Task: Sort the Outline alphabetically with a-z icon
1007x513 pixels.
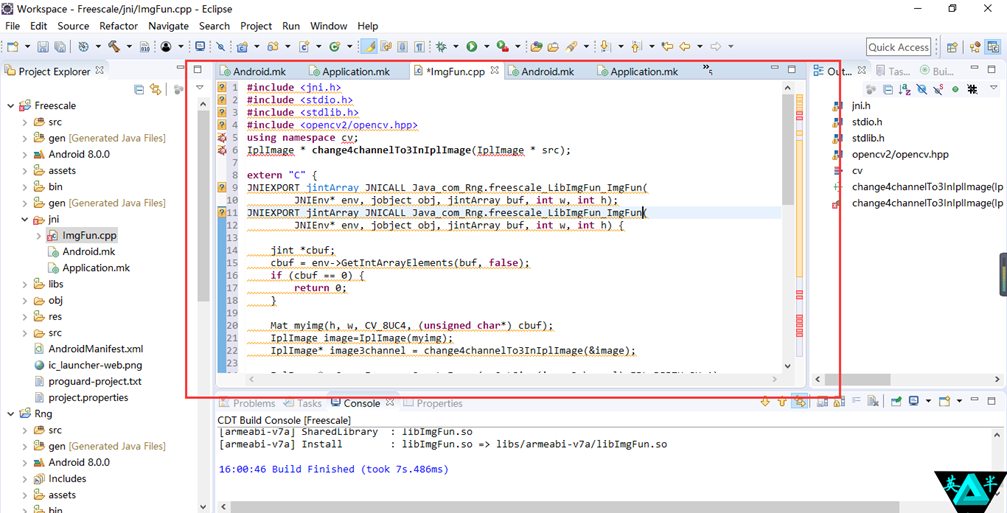Action: click(905, 90)
